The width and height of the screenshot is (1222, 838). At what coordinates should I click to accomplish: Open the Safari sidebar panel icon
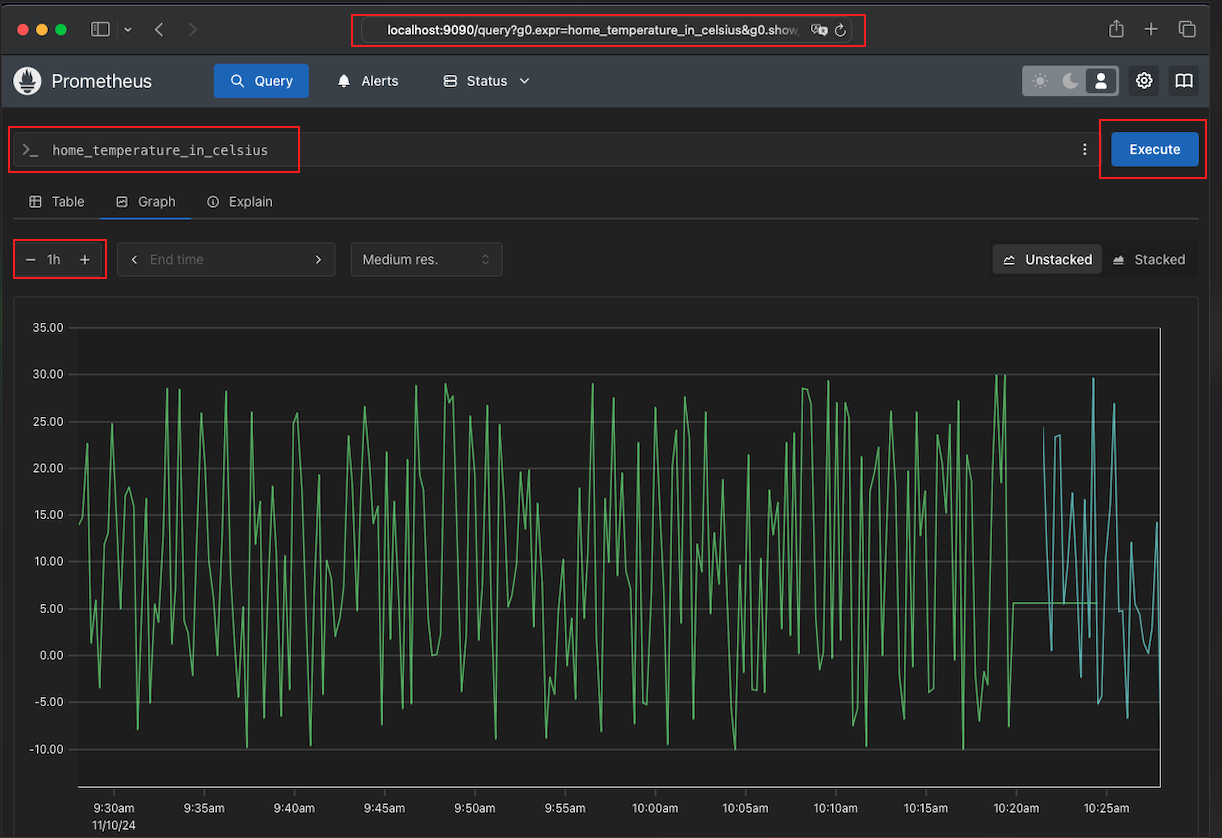(100, 30)
